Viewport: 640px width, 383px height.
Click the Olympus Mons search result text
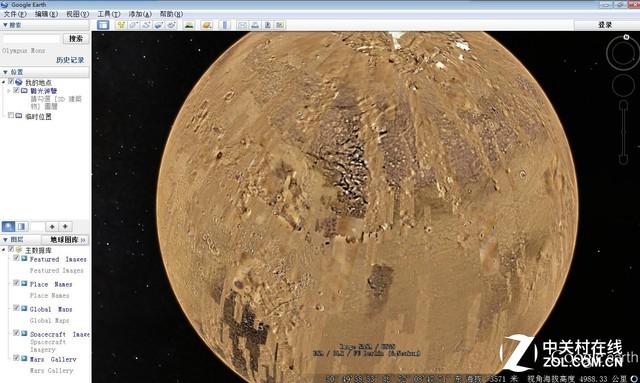tap(24, 51)
